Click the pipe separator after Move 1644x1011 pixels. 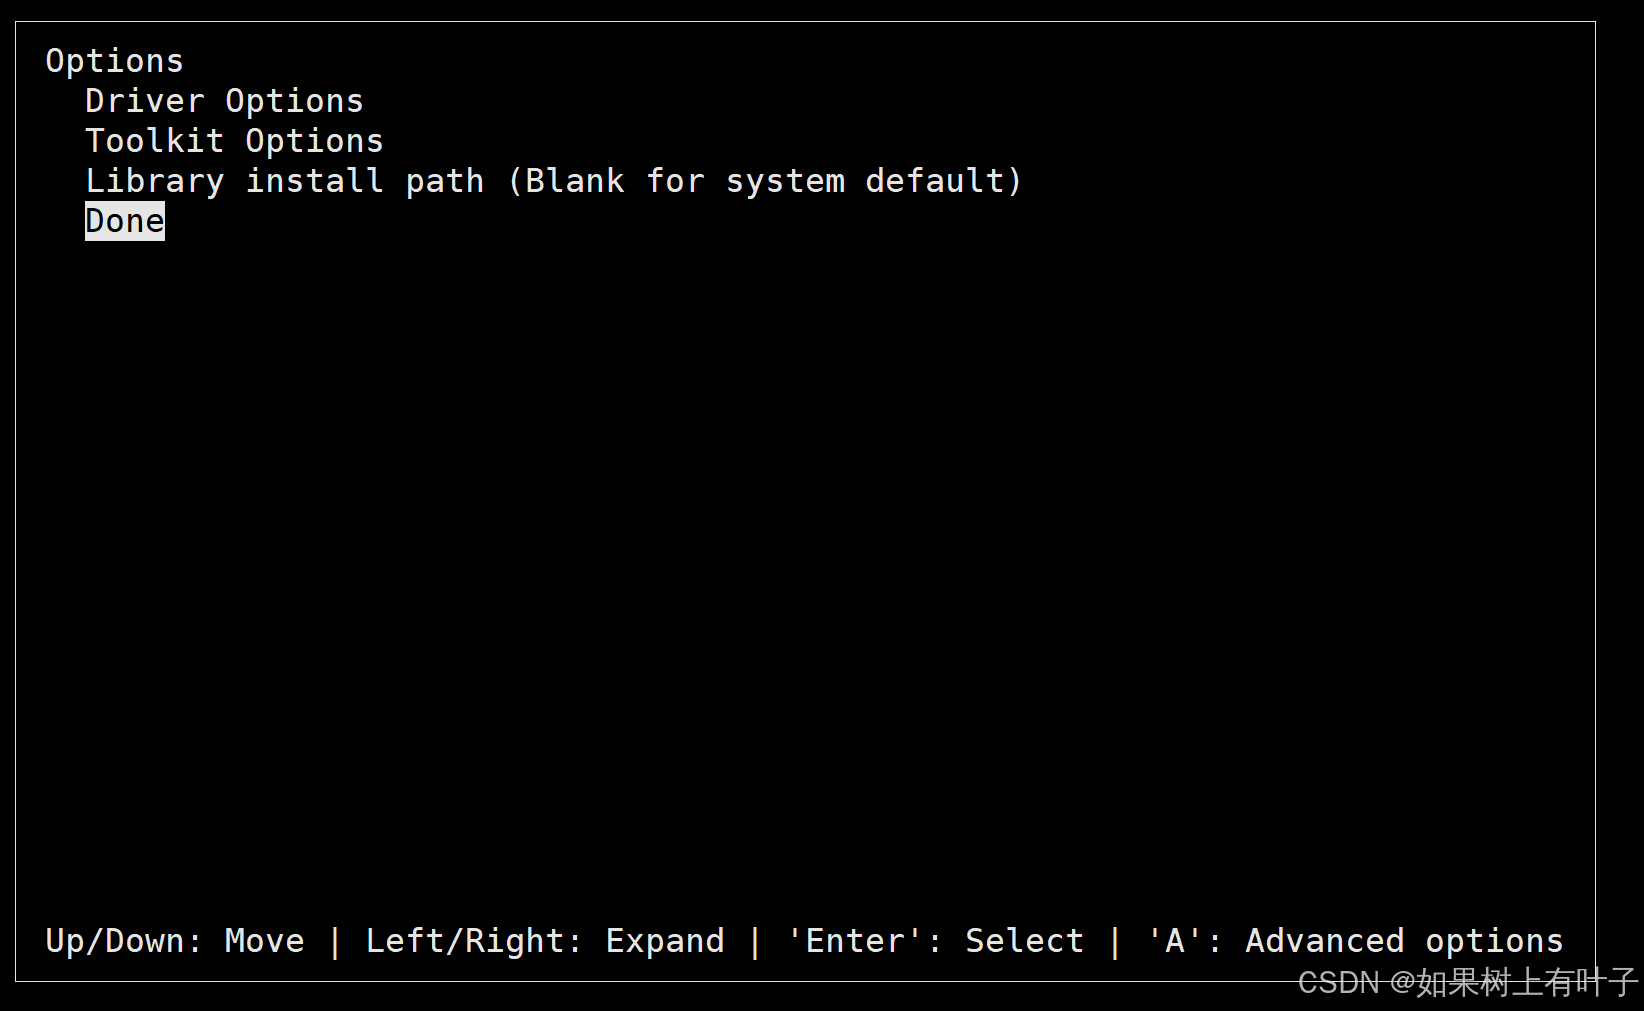pos(335,941)
